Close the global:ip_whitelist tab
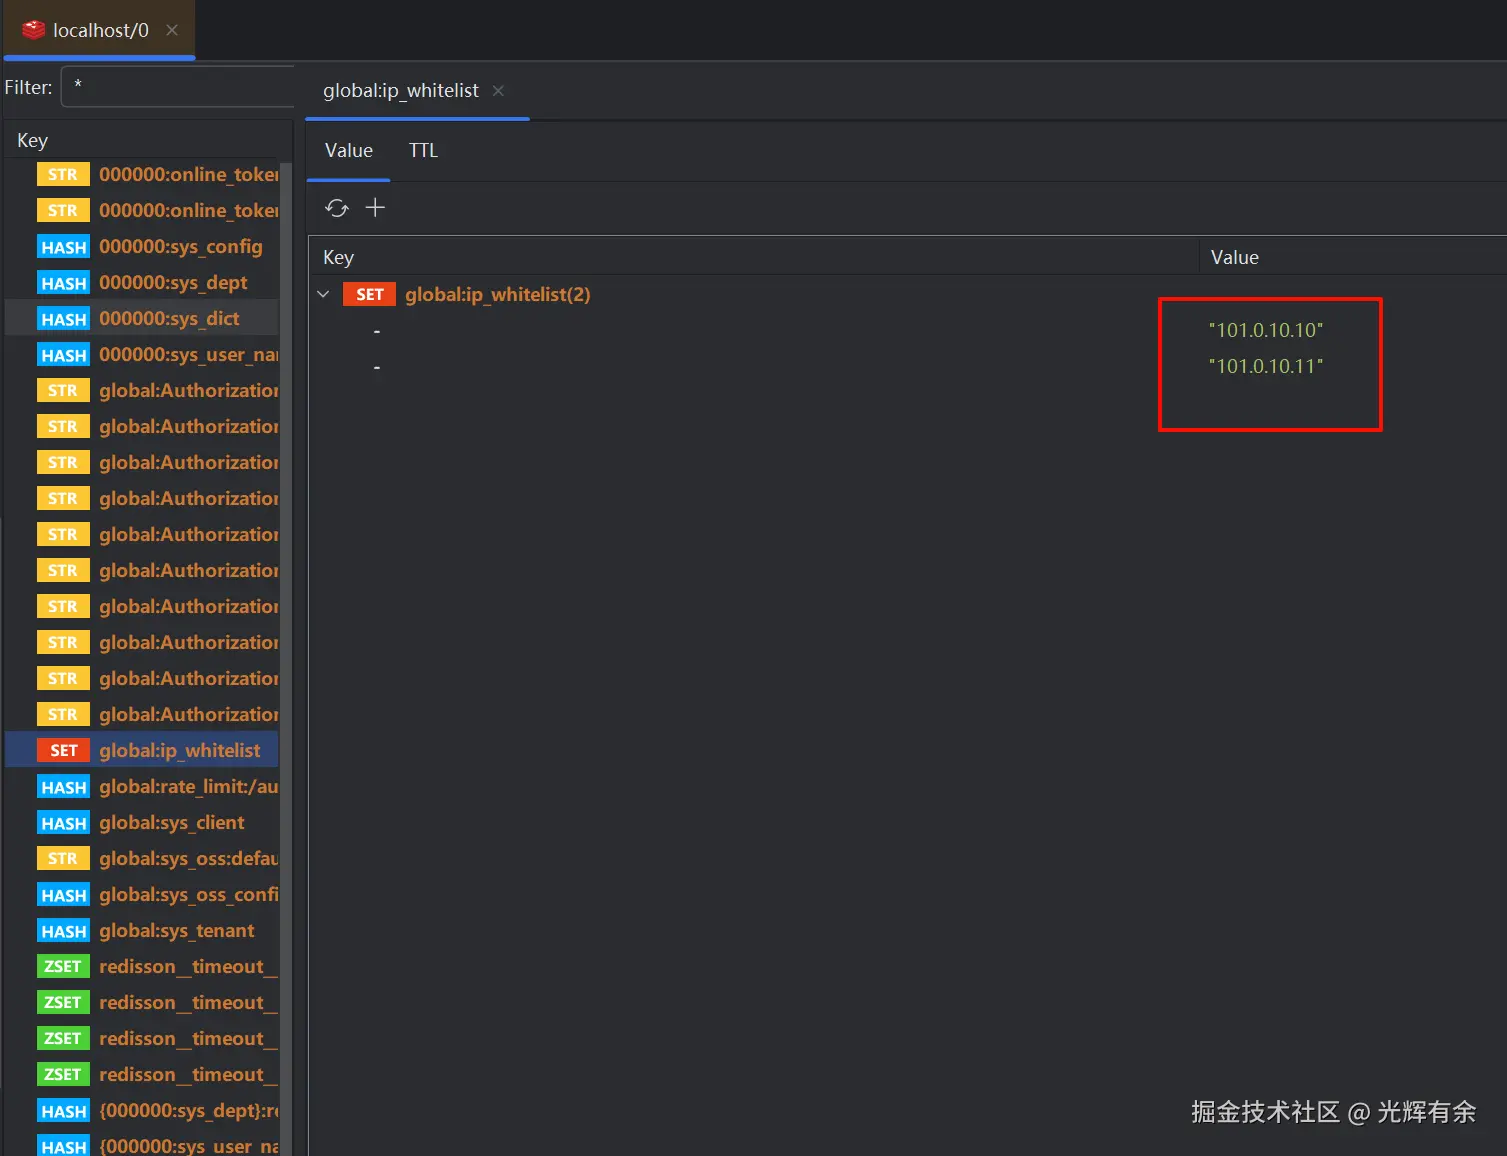 [x=498, y=91]
